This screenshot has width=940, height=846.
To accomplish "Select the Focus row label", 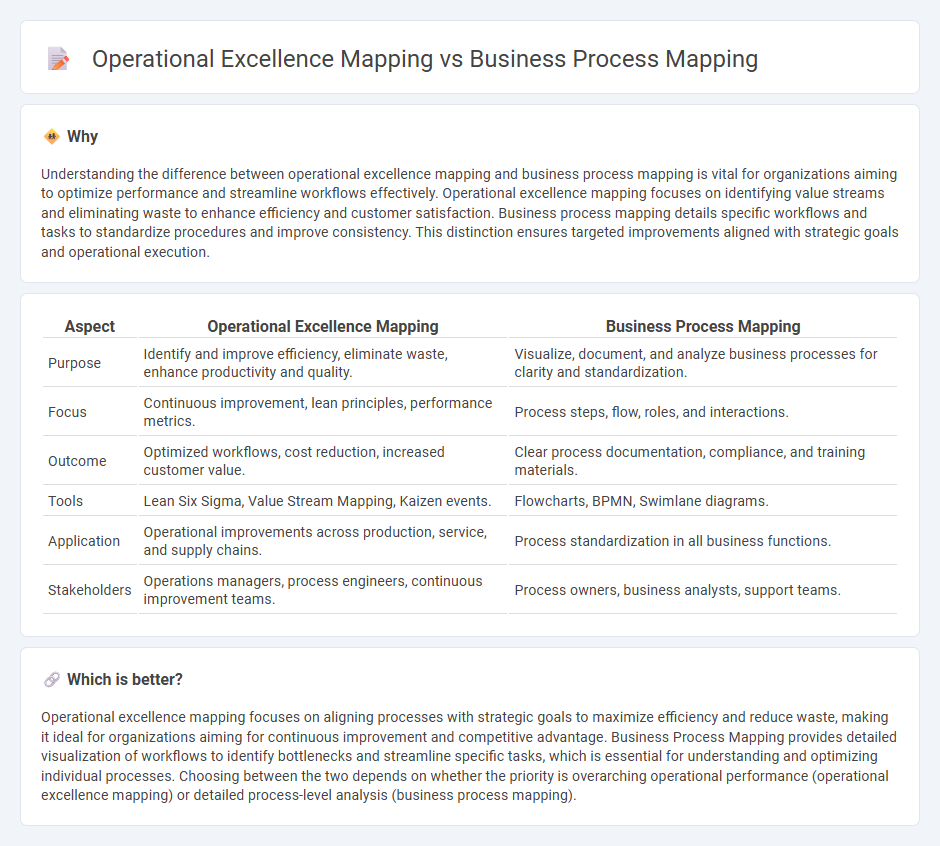I will (x=67, y=412).
